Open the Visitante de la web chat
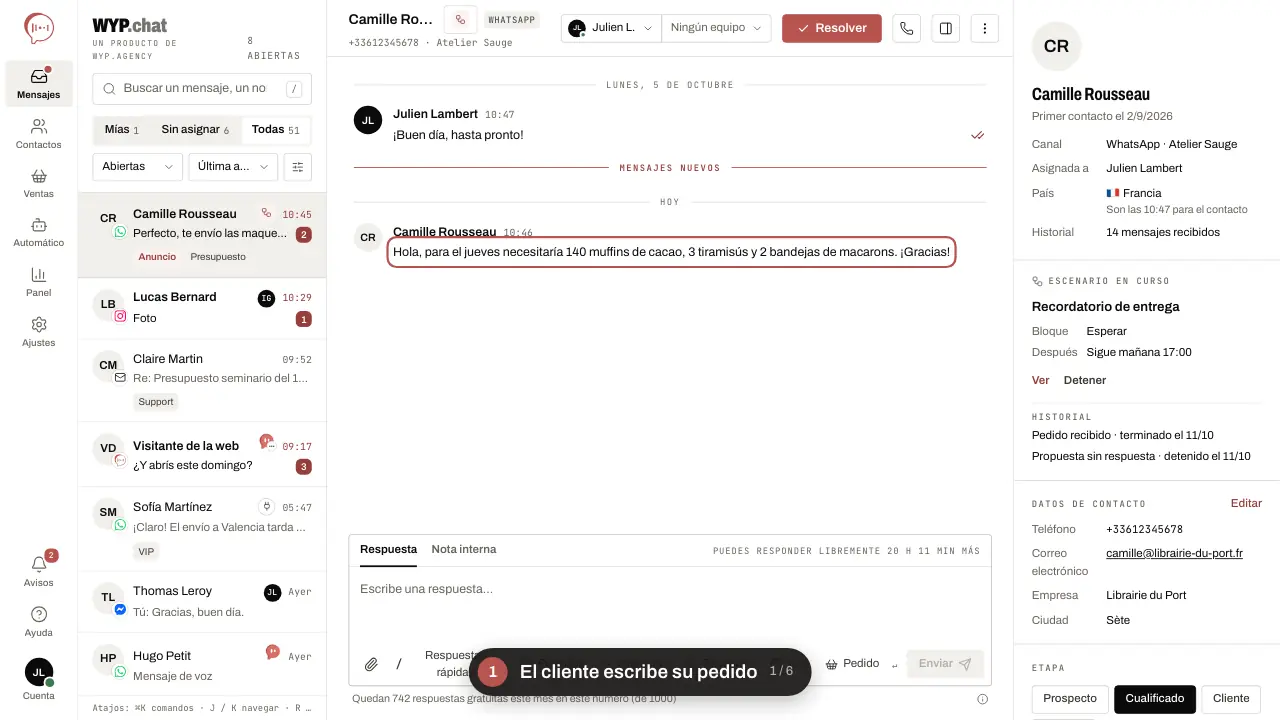 point(202,456)
